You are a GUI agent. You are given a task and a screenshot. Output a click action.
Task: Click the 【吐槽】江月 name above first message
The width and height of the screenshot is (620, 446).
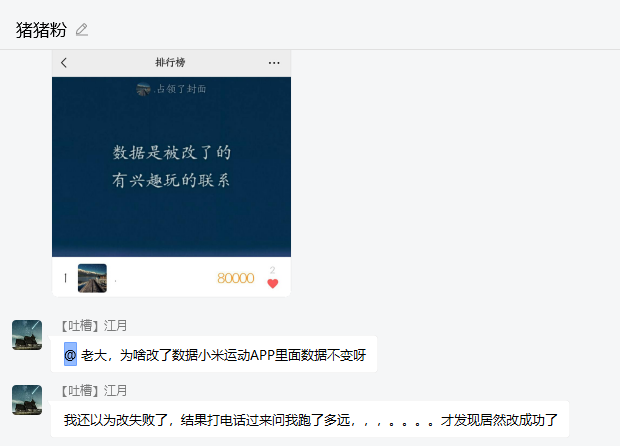94,326
